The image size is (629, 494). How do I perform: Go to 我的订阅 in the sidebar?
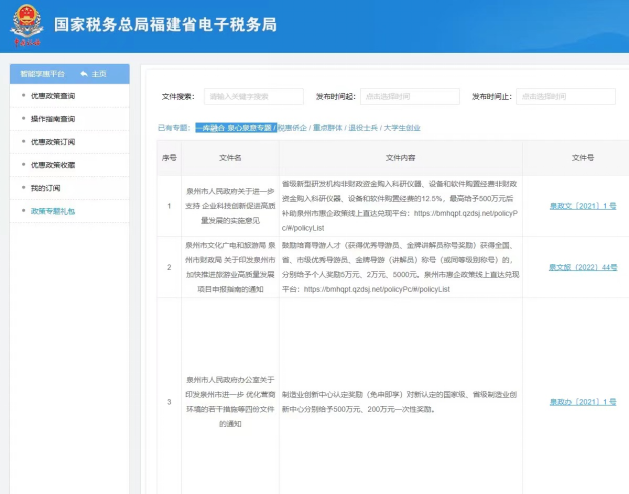[x=45, y=188]
